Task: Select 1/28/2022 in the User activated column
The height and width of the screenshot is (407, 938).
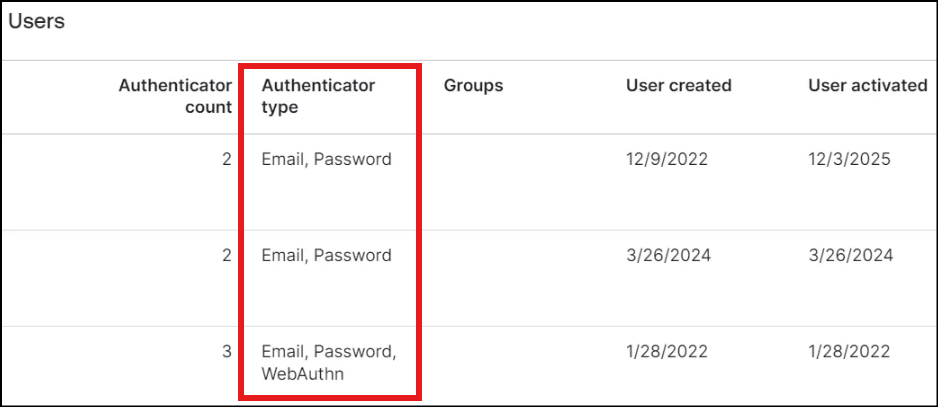Action: (x=849, y=351)
